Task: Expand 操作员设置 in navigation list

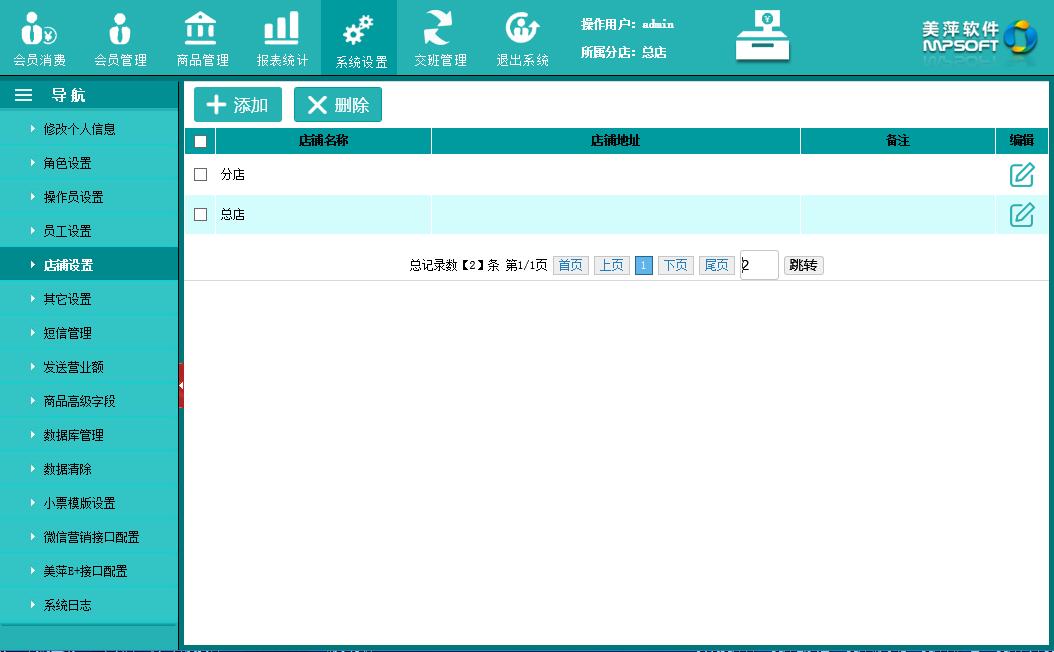Action: [x=73, y=197]
